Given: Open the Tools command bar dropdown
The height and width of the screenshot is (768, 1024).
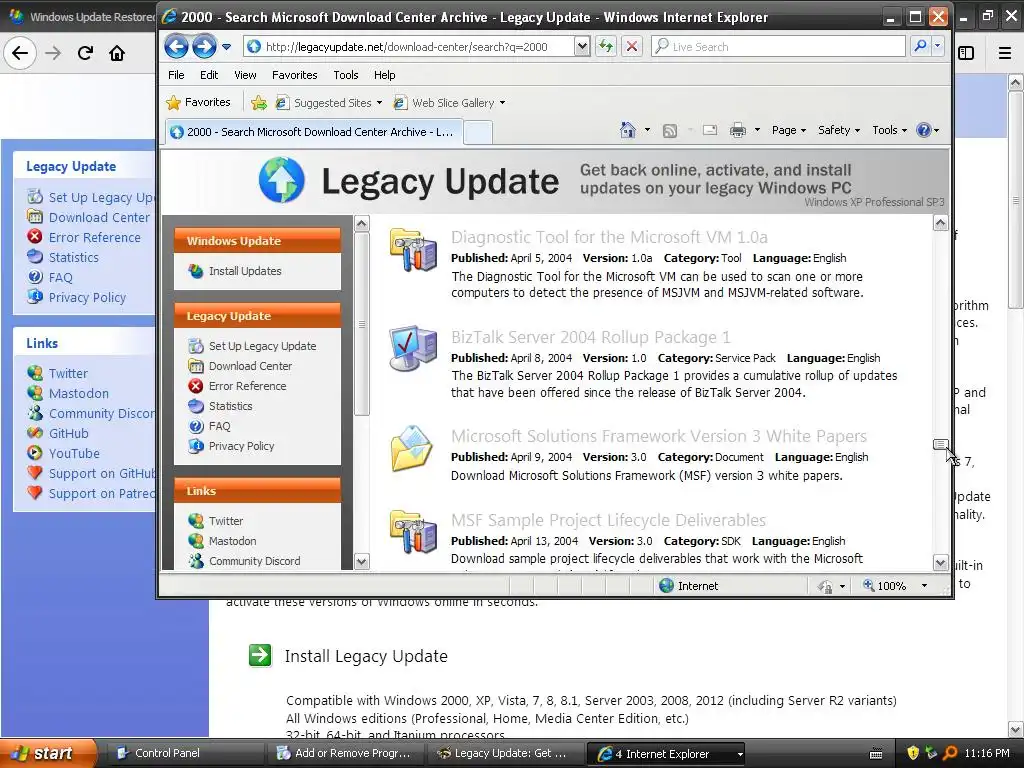Looking at the screenshot, I should coord(889,130).
